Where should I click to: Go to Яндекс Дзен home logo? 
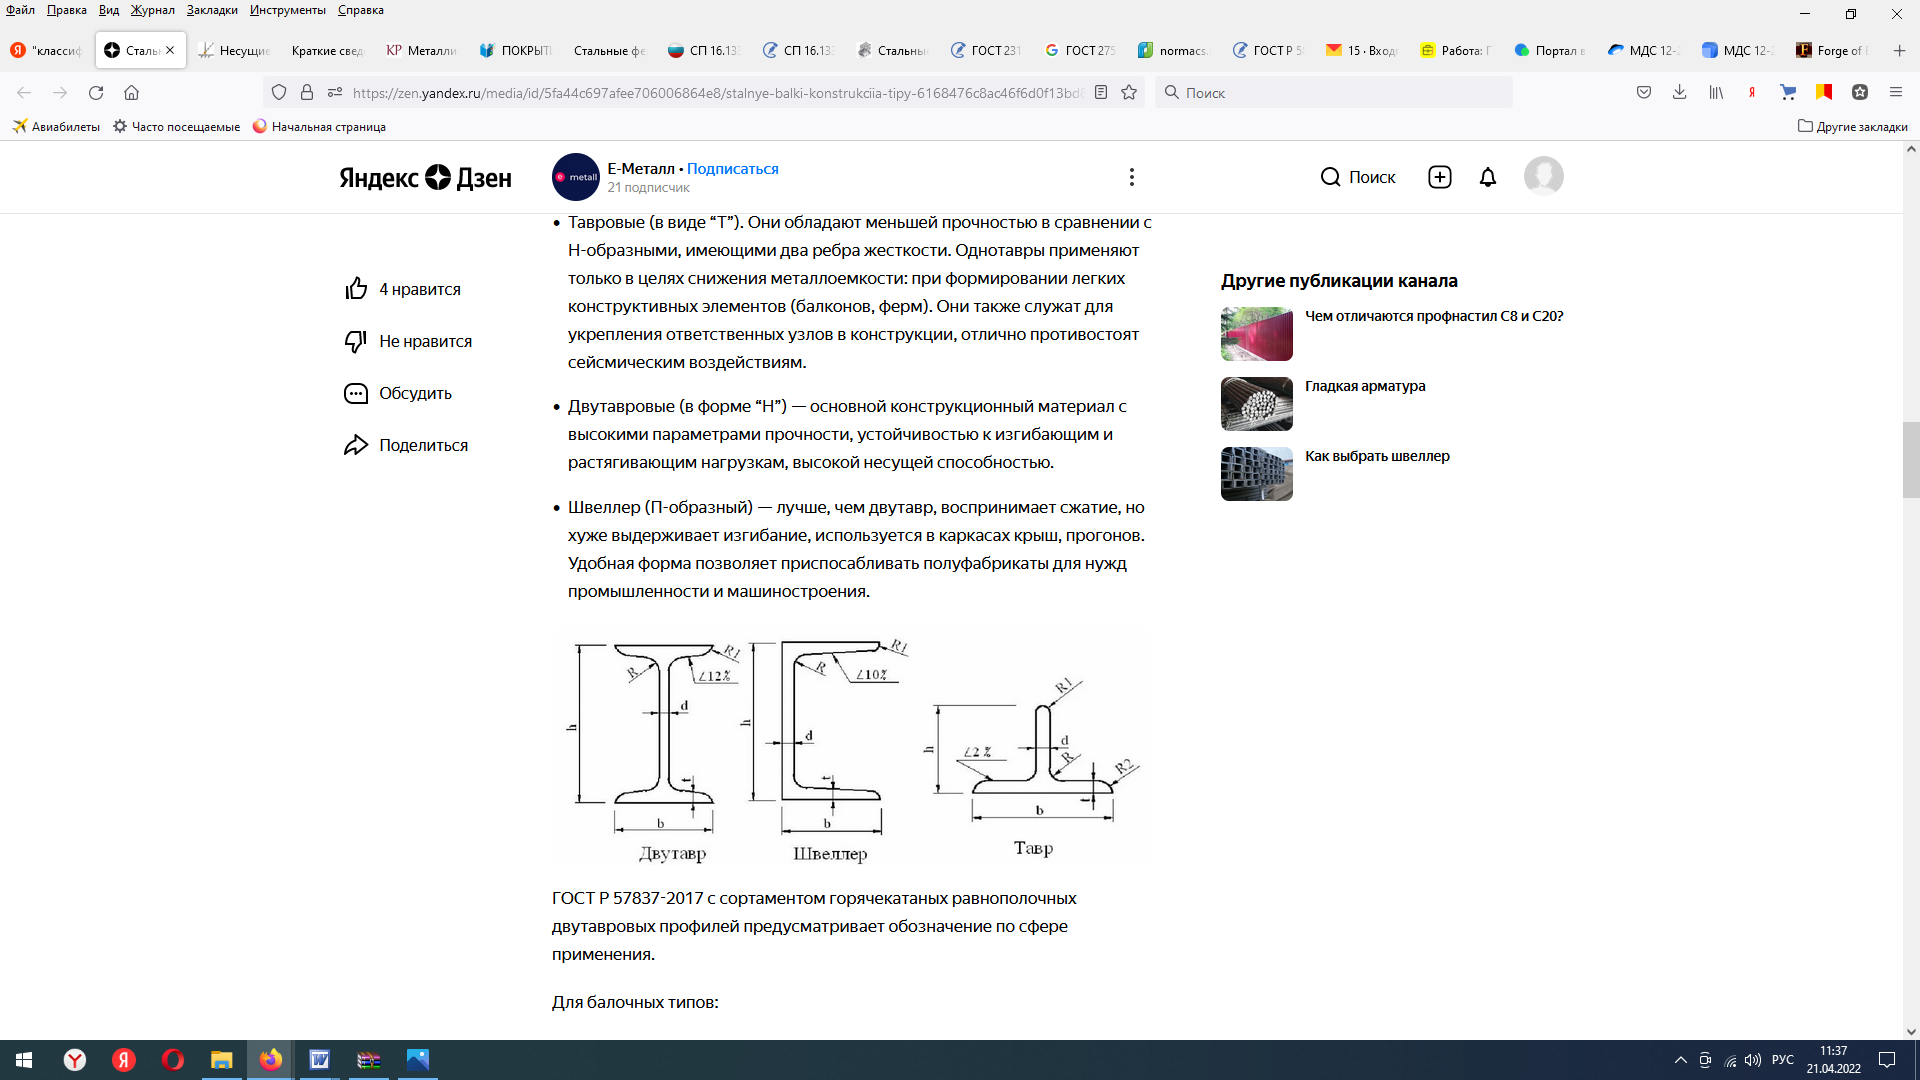pos(425,177)
